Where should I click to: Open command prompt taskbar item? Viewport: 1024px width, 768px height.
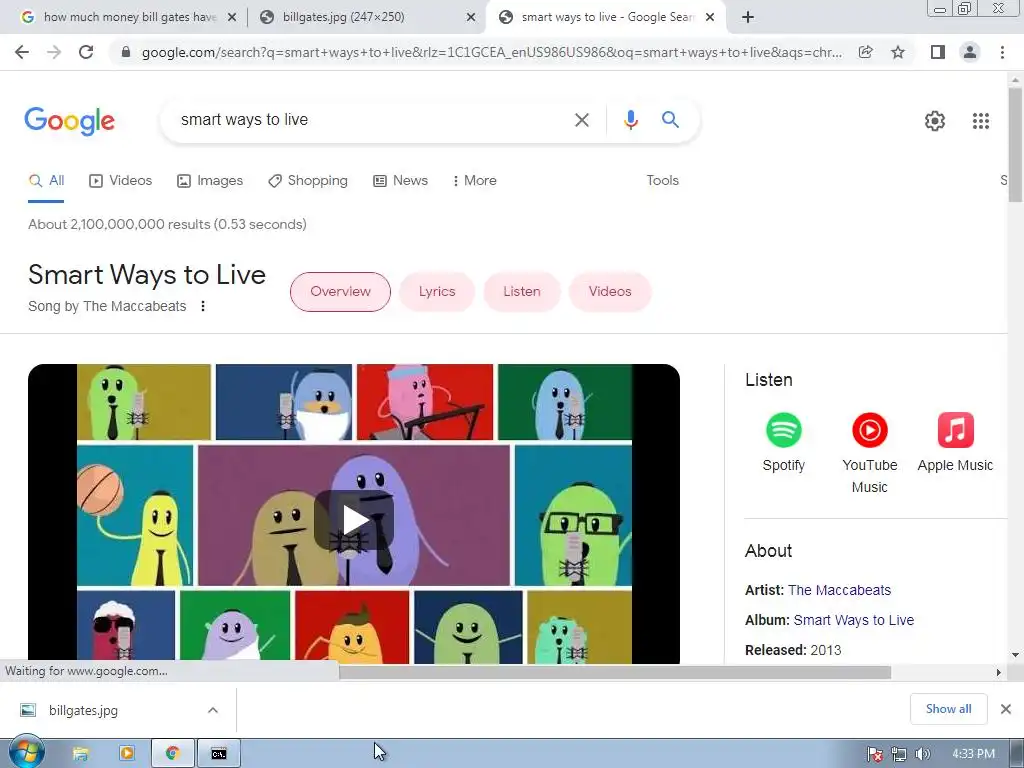click(x=219, y=754)
